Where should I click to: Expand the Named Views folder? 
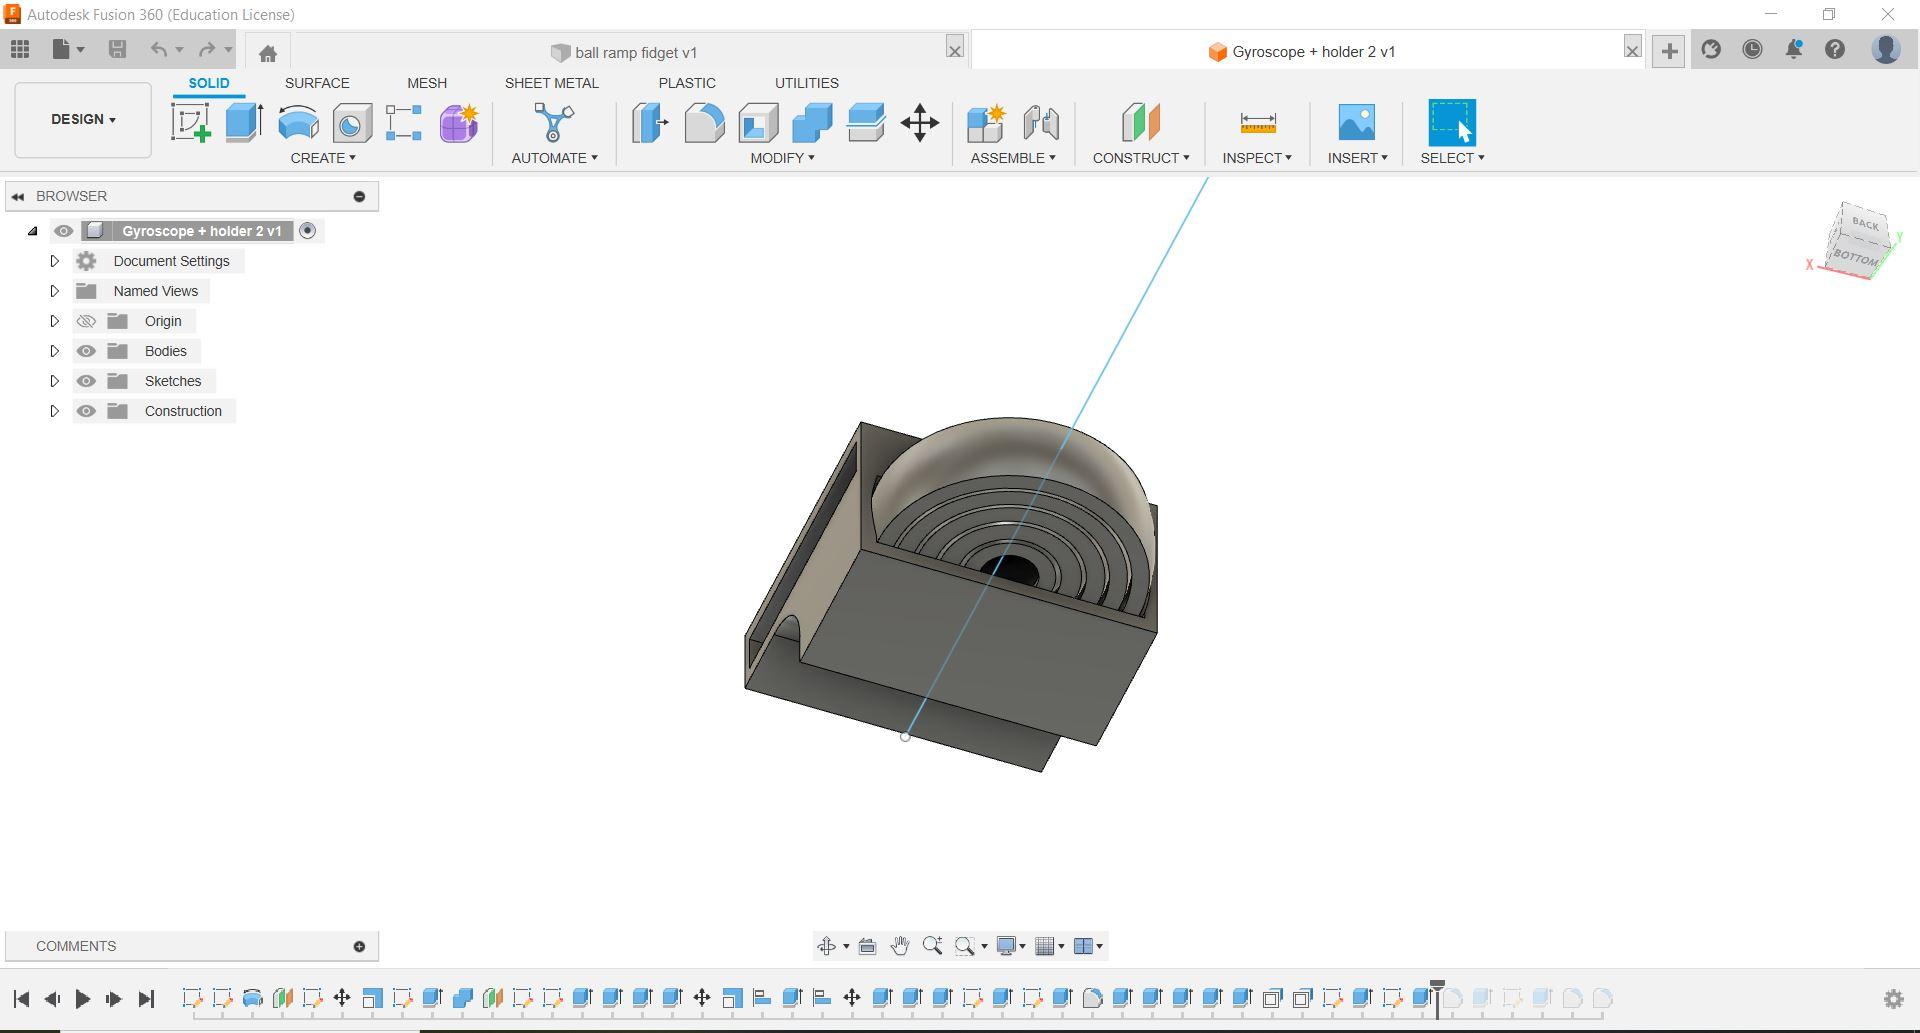(54, 291)
